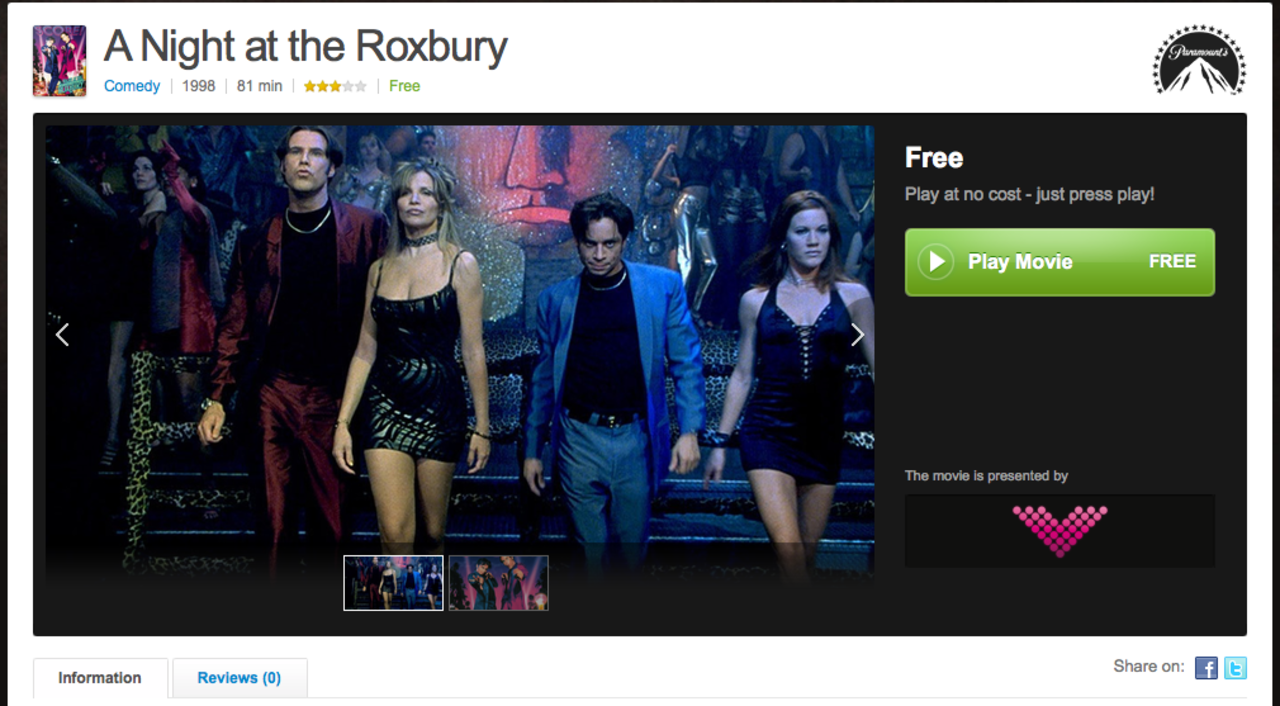Click the A Night at the Roxbury title
Viewport: 1280px width, 706px height.
305,46
